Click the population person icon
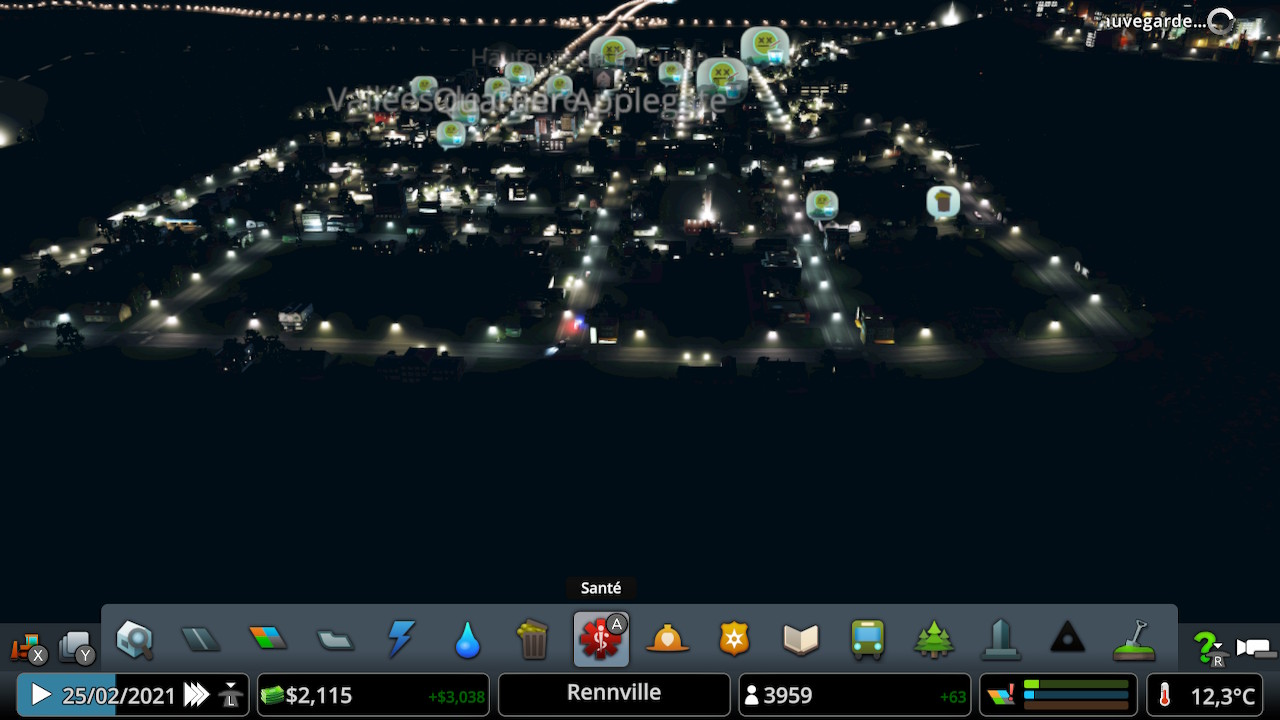The width and height of the screenshot is (1280, 720). [x=751, y=695]
